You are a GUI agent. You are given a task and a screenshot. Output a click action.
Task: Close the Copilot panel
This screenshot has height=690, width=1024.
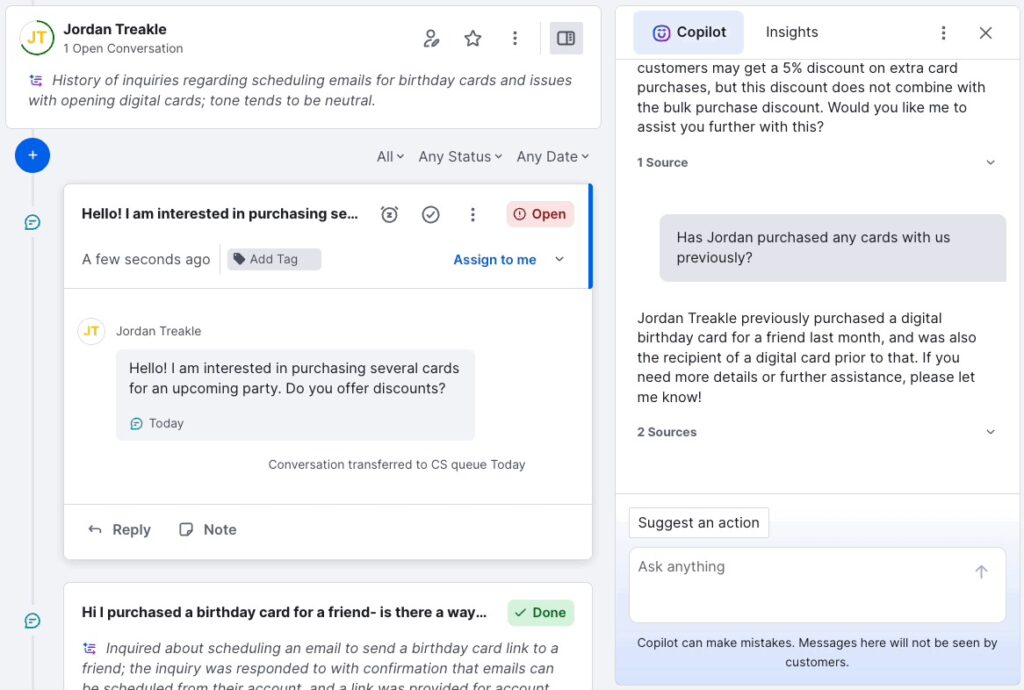(x=986, y=33)
